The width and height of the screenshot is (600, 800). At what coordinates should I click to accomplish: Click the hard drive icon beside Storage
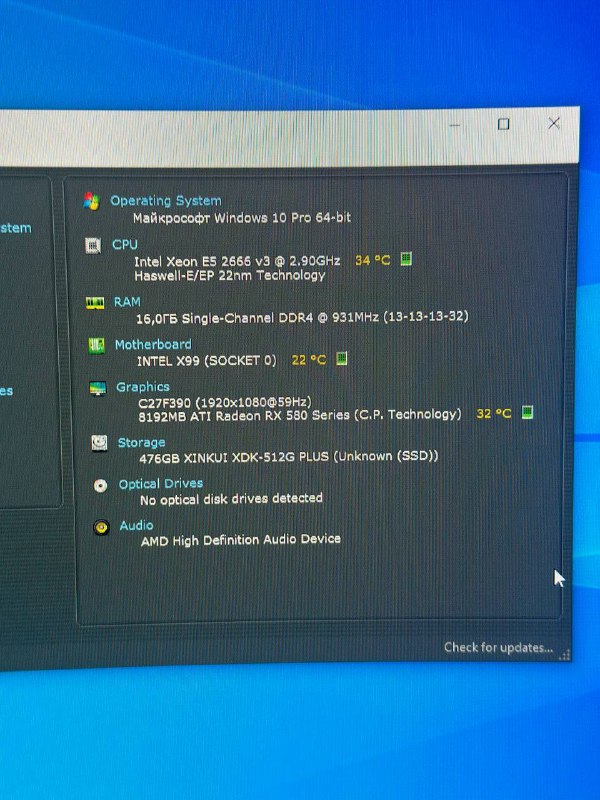click(x=99, y=443)
